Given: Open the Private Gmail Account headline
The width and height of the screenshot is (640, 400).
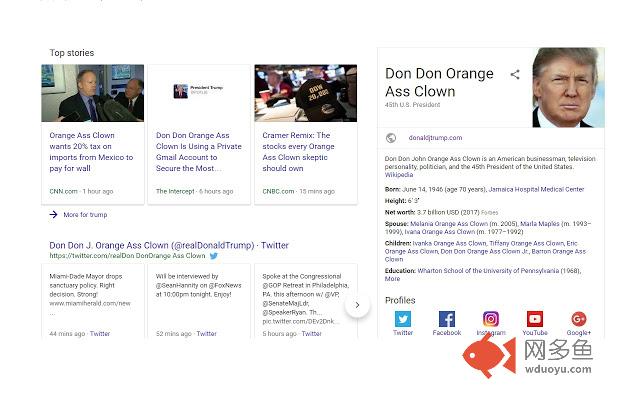Looking at the screenshot, I should pos(199,152).
